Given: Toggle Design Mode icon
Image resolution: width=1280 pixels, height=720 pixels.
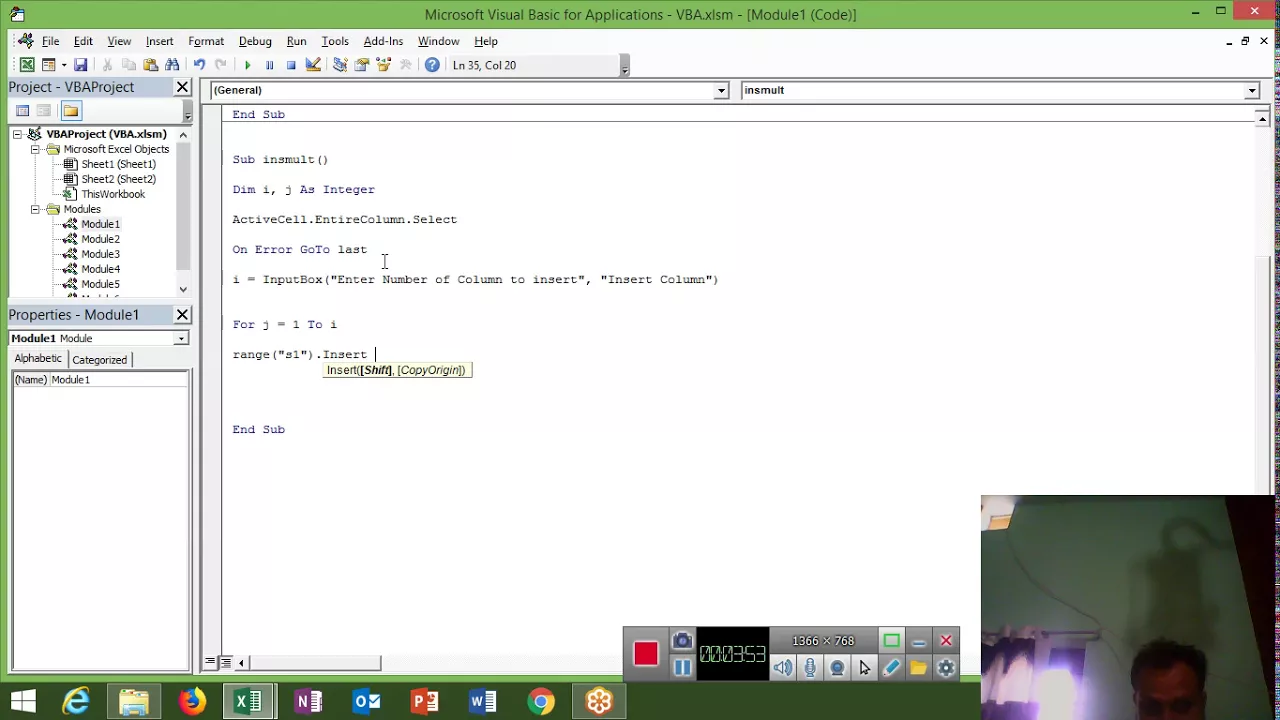Looking at the screenshot, I should (313, 65).
